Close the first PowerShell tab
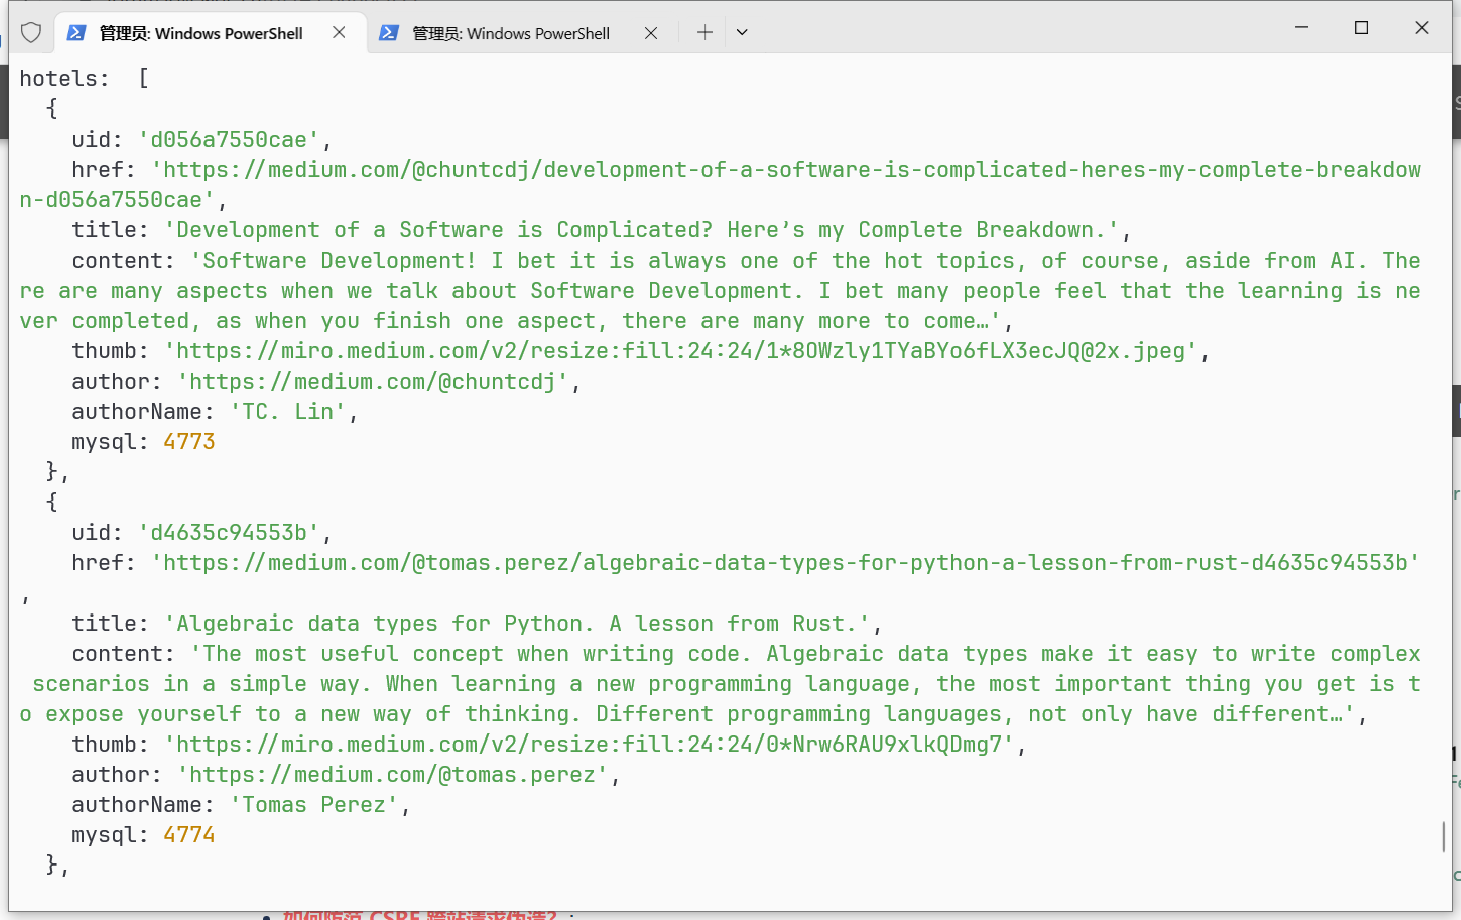Screen dimensions: 1461x920 tap(339, 33)
